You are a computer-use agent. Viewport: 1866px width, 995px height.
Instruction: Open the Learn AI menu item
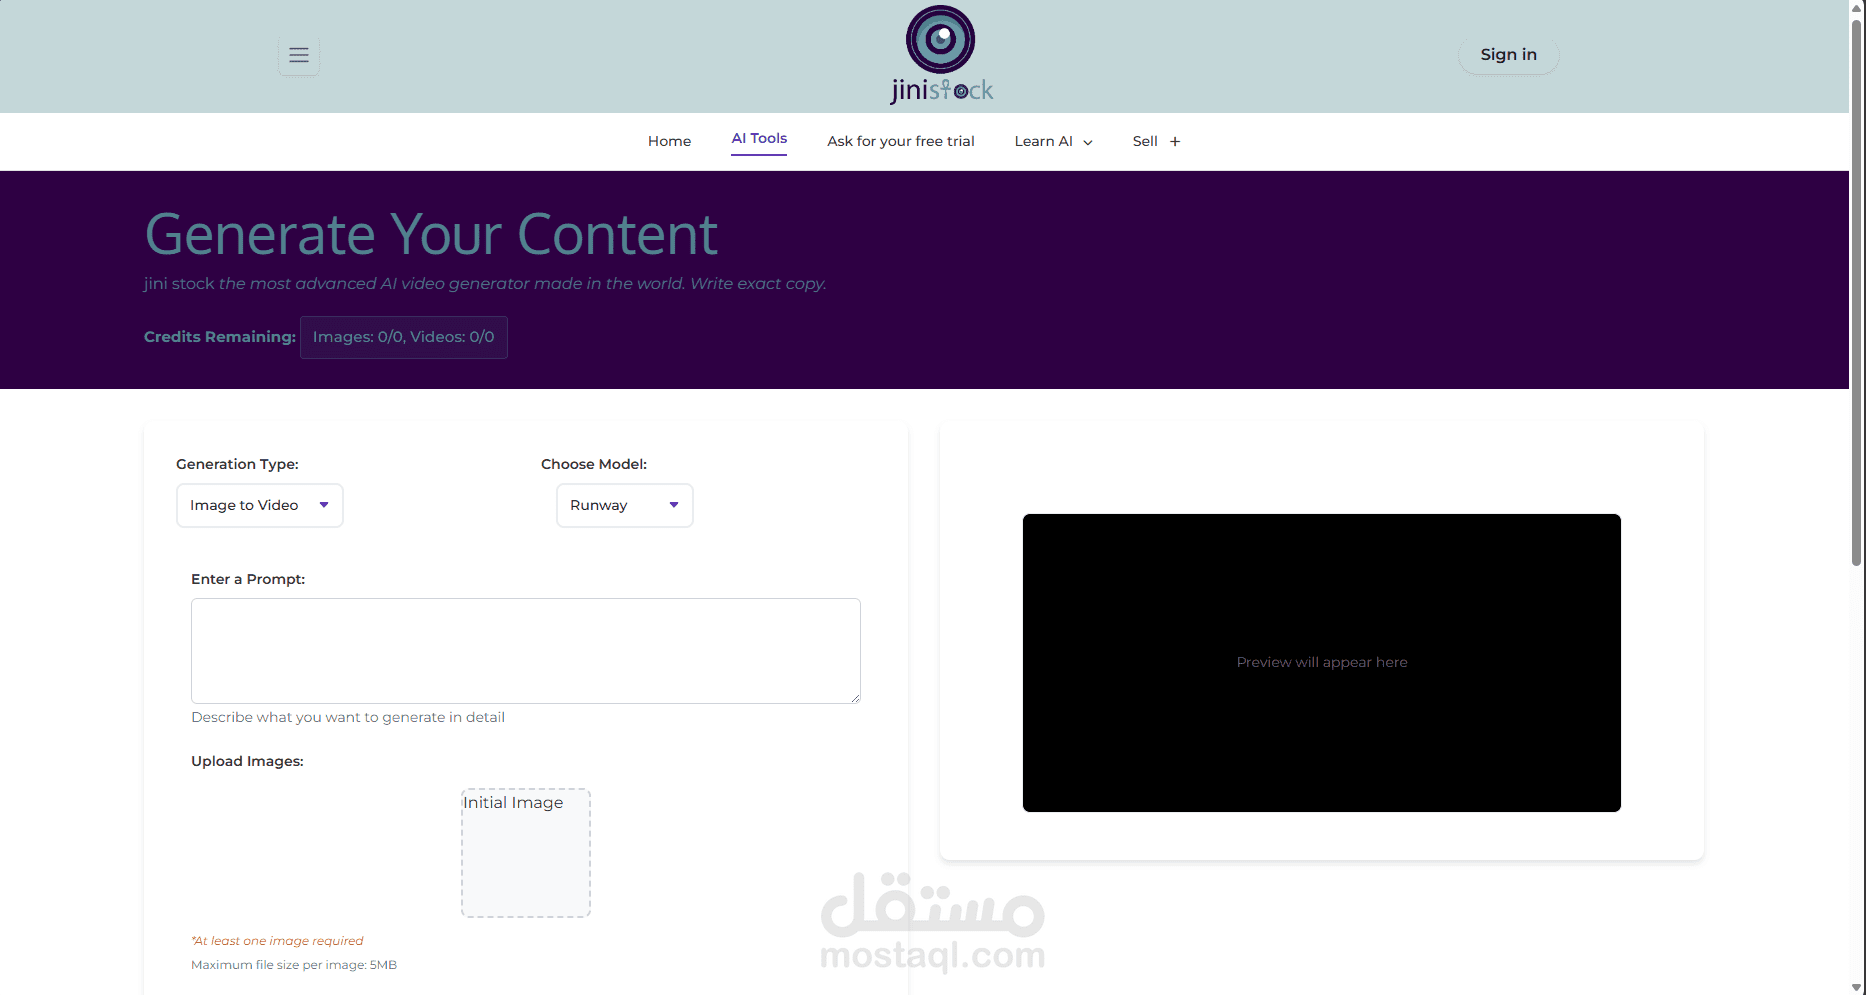pyautogui.click(x=1043, y=141)
